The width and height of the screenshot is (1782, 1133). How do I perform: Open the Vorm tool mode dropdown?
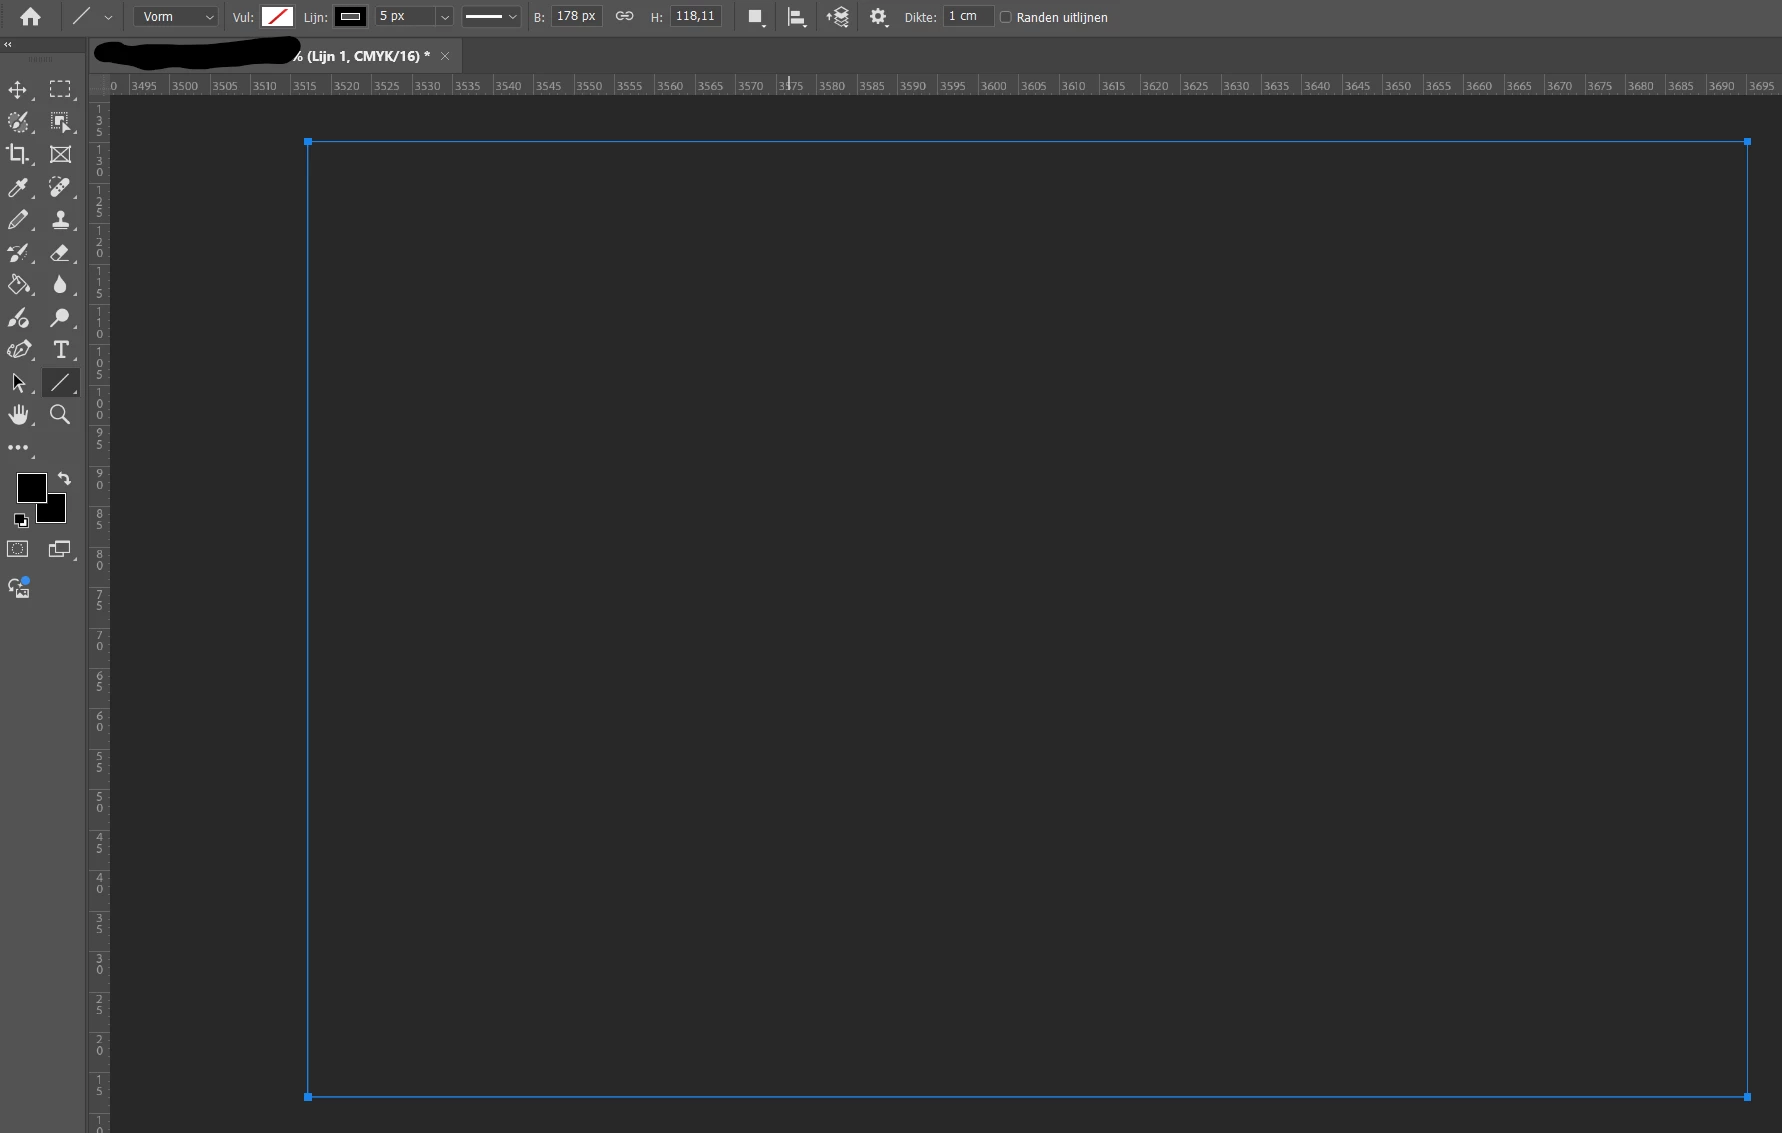coord(176,17)
